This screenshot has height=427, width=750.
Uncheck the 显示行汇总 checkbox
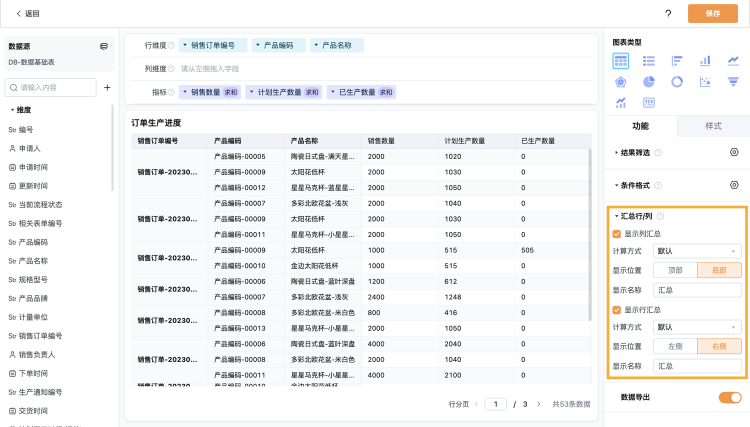point(617,310)
